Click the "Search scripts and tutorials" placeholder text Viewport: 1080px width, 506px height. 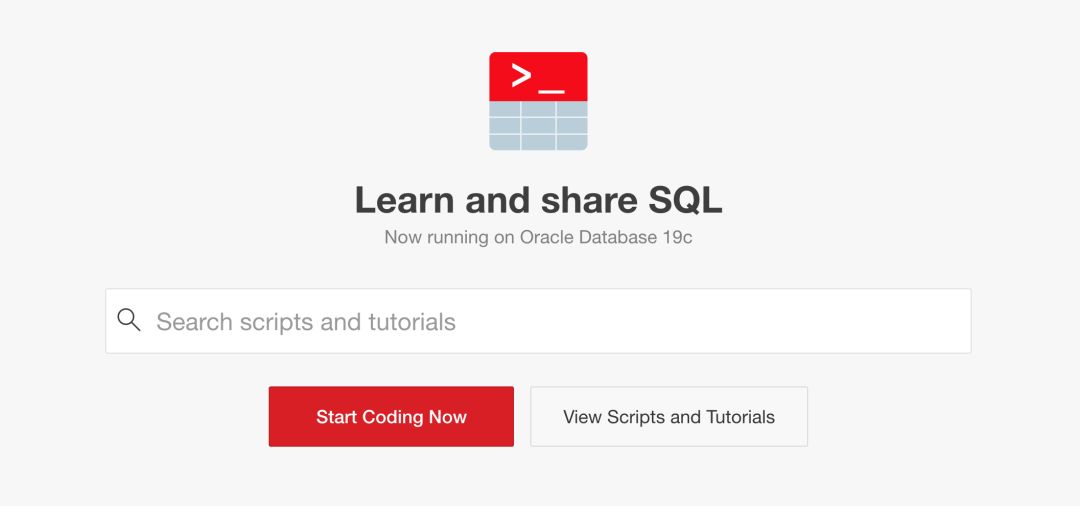[x=306, y=322]
